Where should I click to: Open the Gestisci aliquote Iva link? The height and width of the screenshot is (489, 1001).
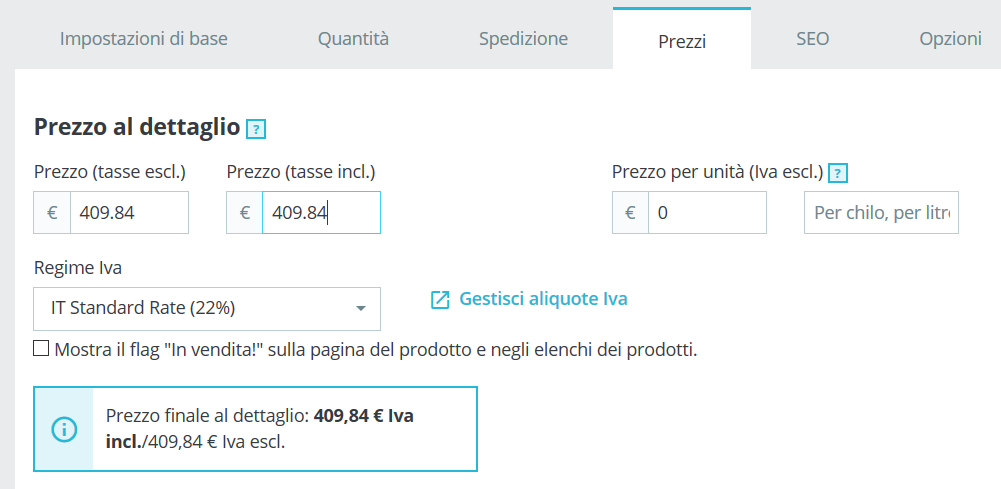[x=543, y=299]
